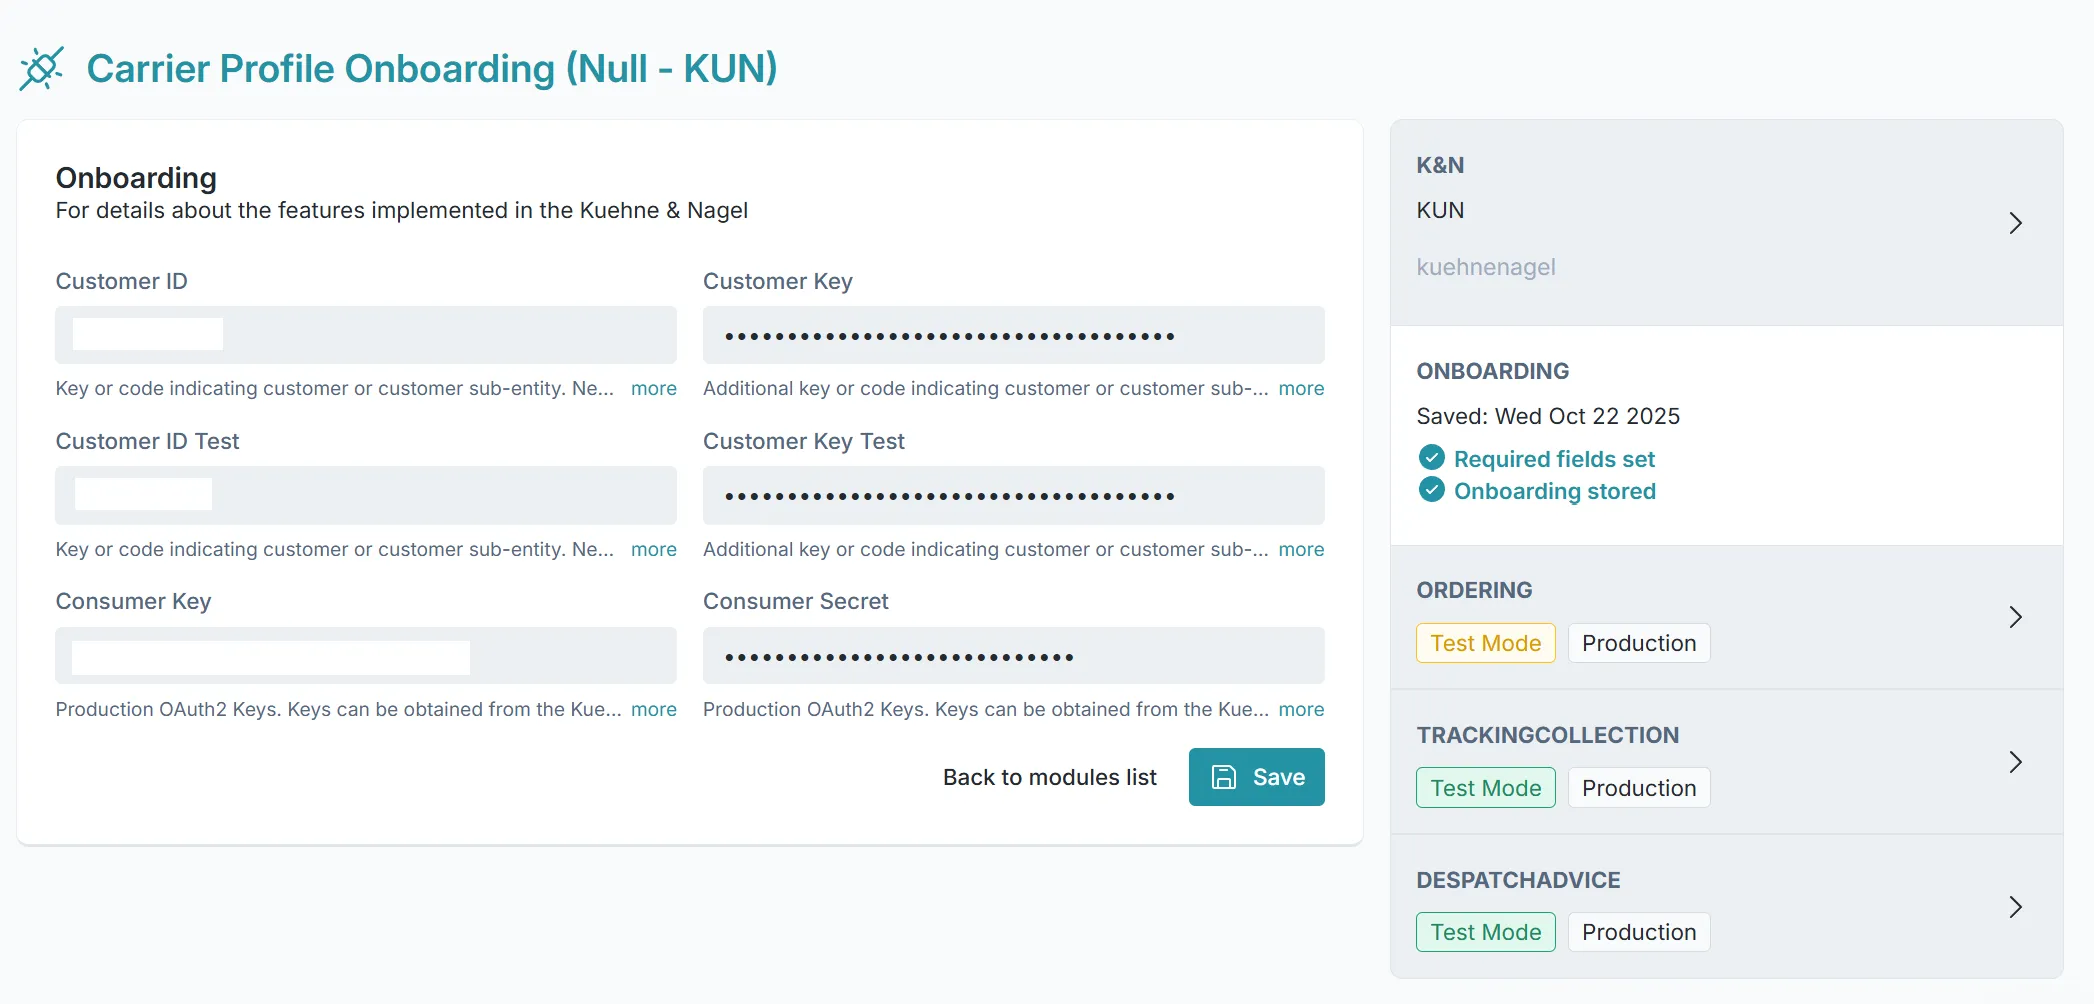
Task: Click into the Customer ID field
Action: (x=365, y=335)
